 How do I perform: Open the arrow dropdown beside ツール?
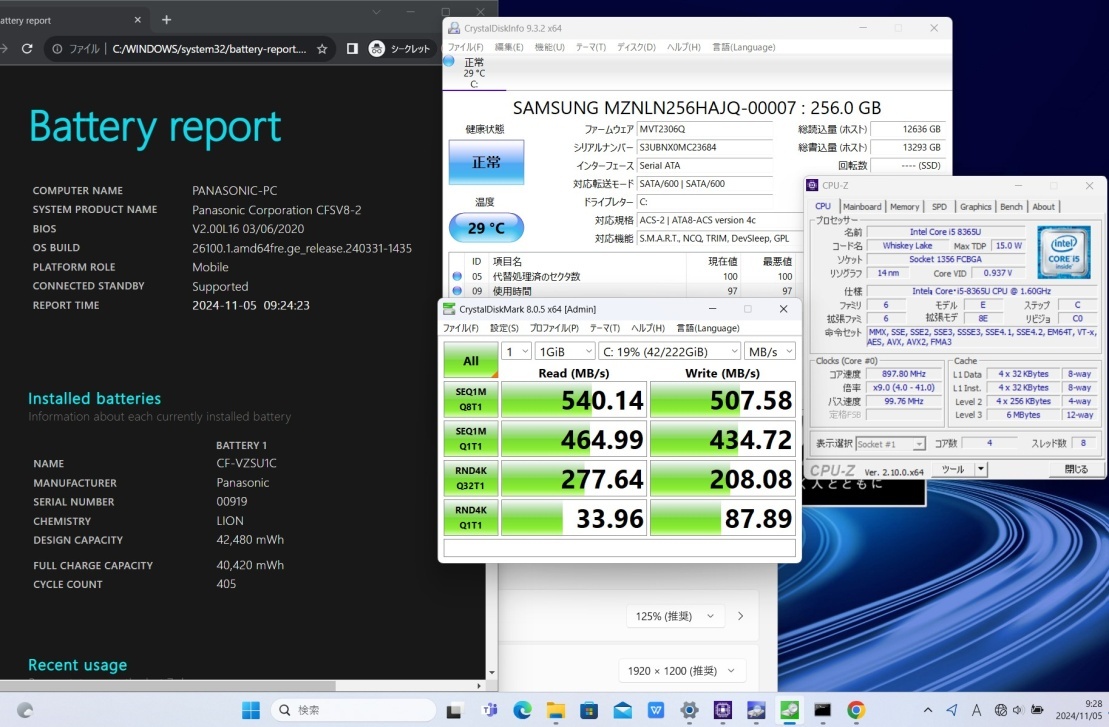click(981, 469)
